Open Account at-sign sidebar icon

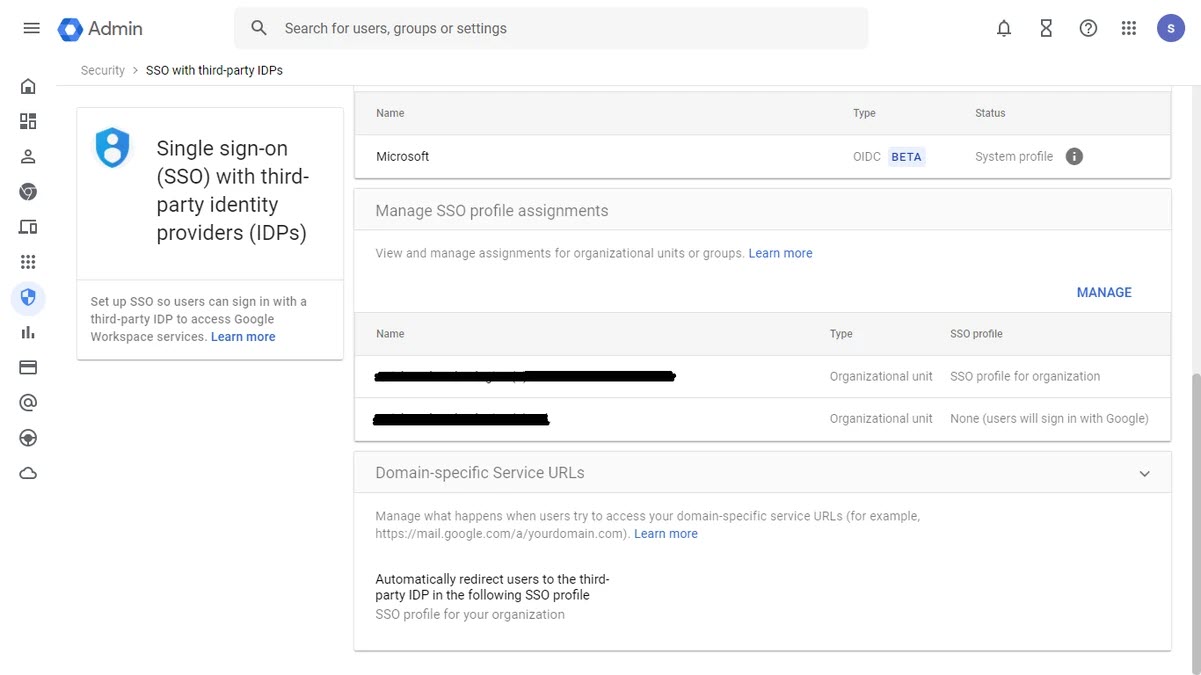click(28, 402)
